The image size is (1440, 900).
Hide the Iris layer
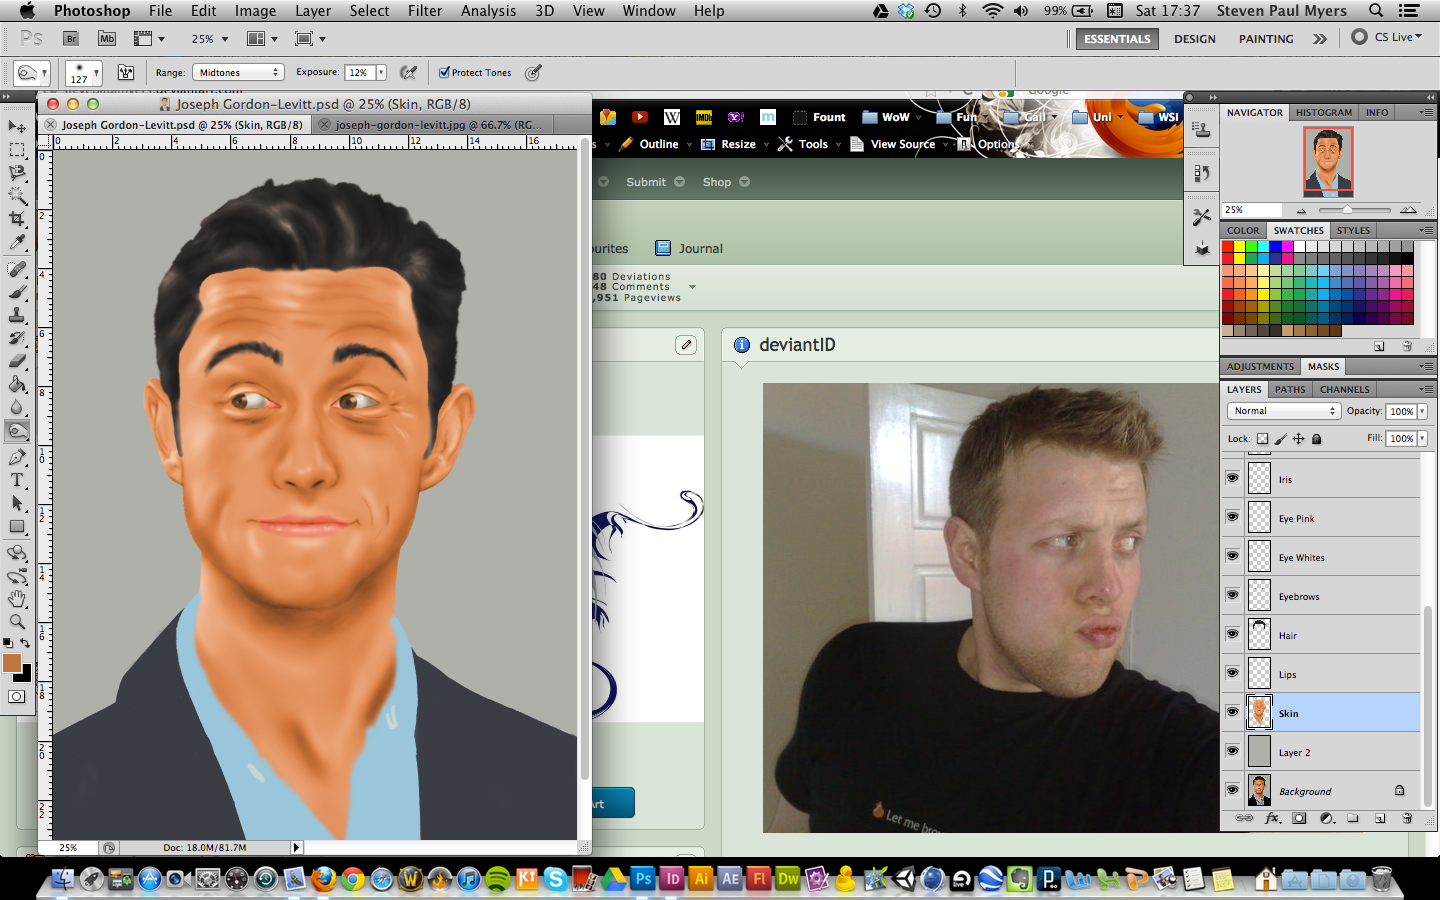pyautogui.click(x=1232, y=479)
